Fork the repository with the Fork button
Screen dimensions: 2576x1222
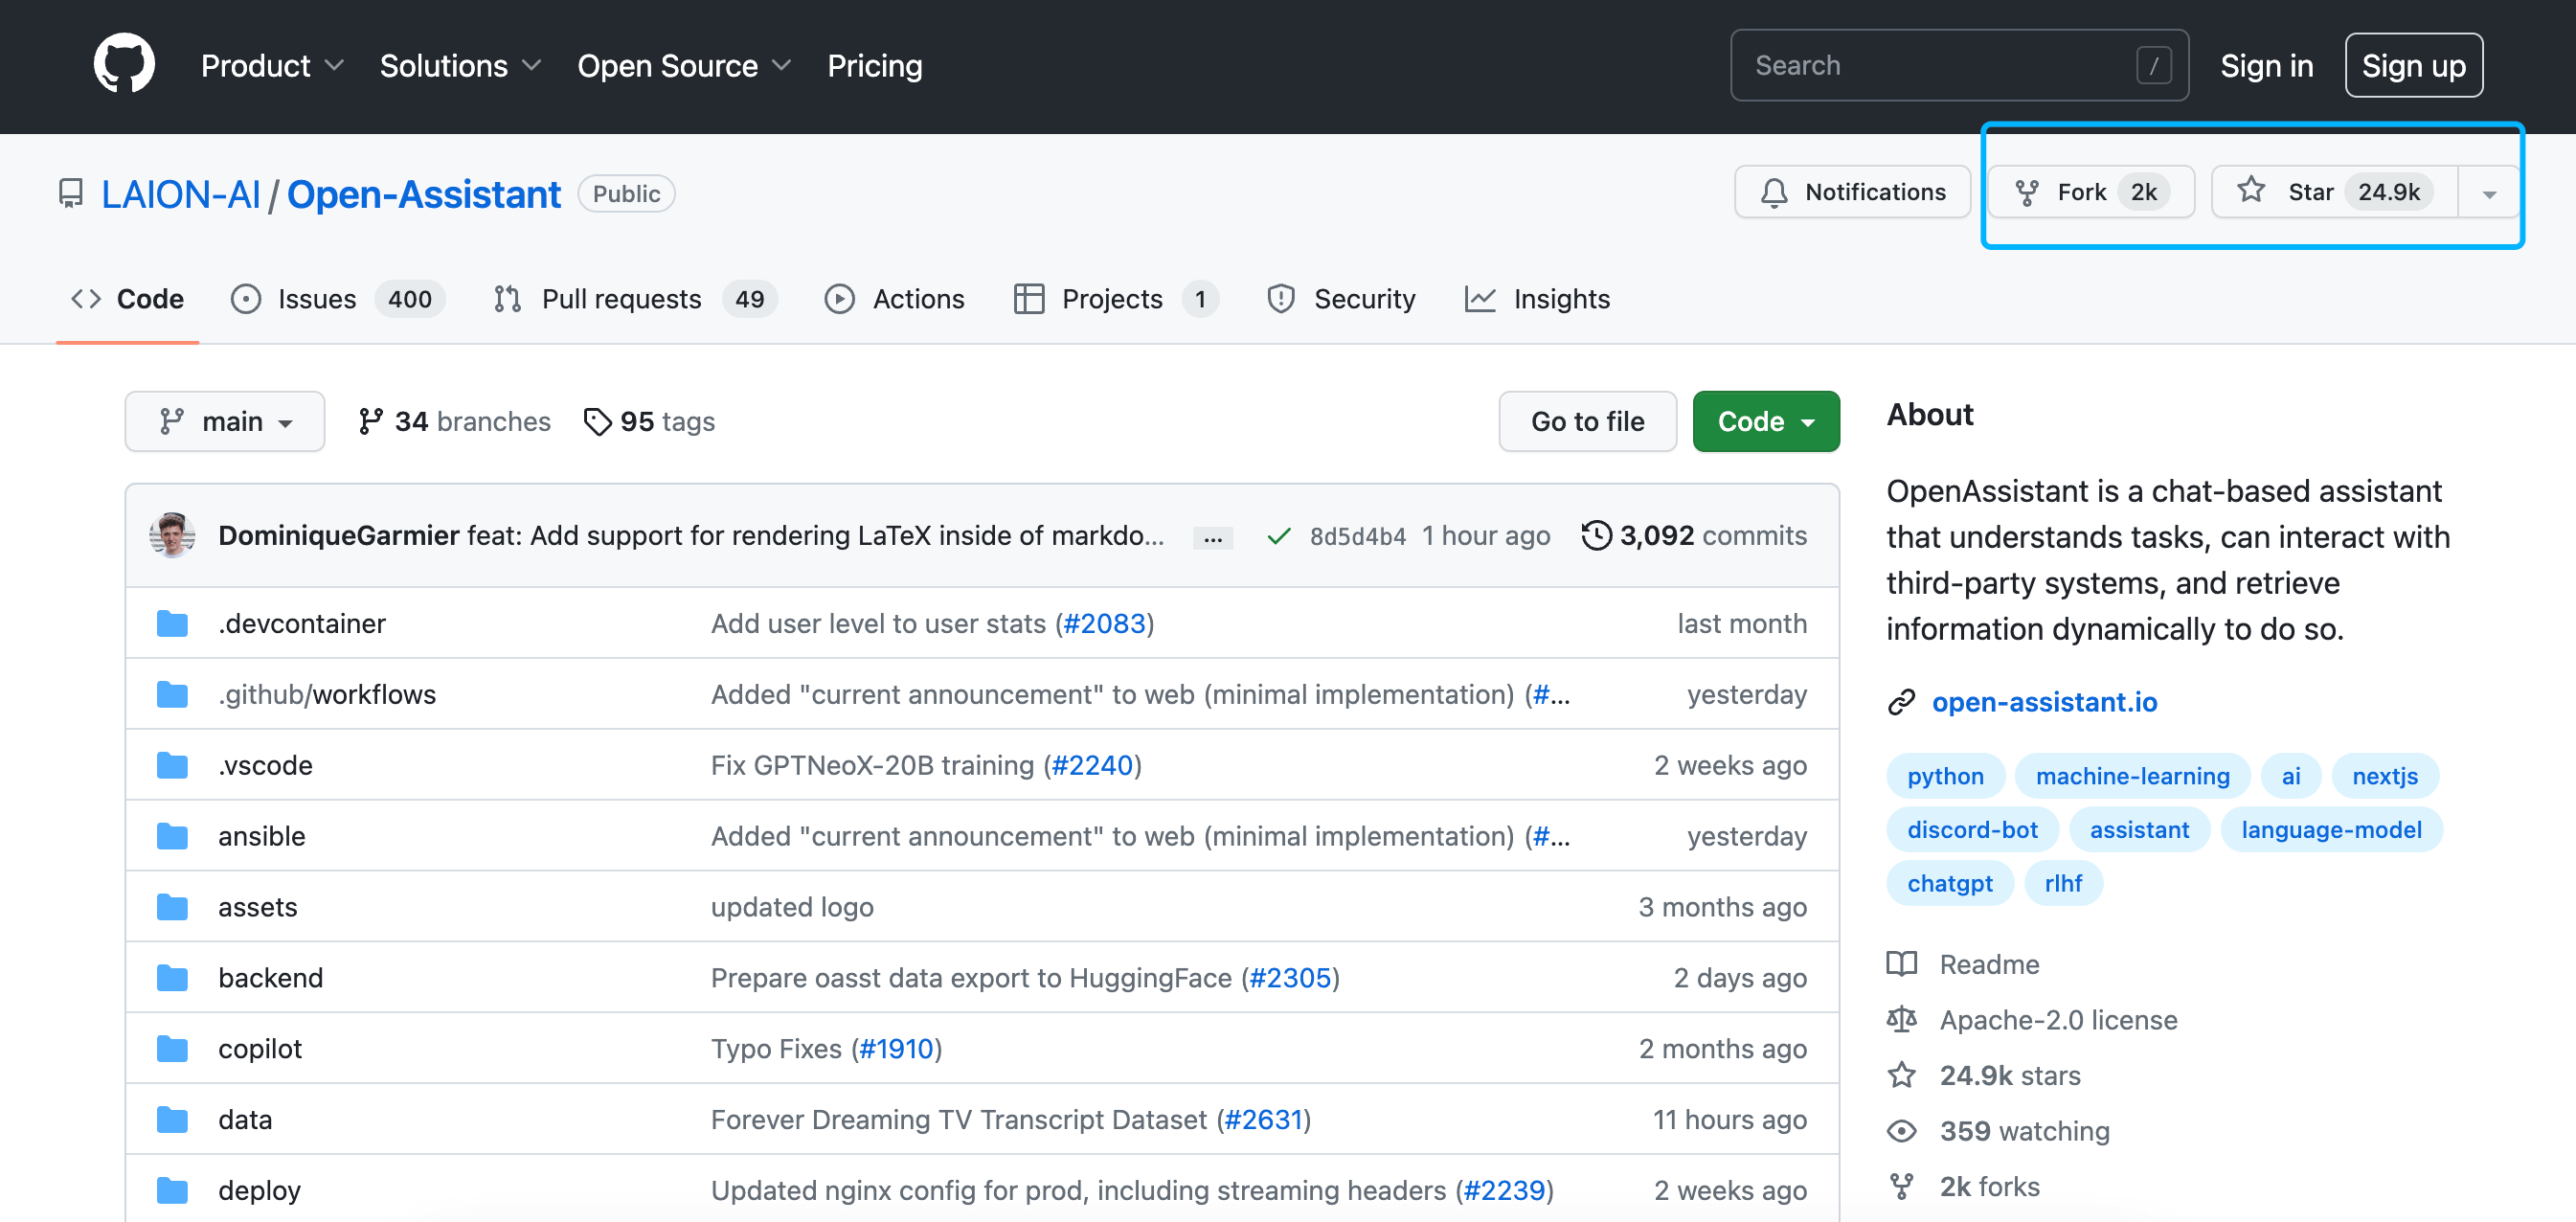point(2091,192)
